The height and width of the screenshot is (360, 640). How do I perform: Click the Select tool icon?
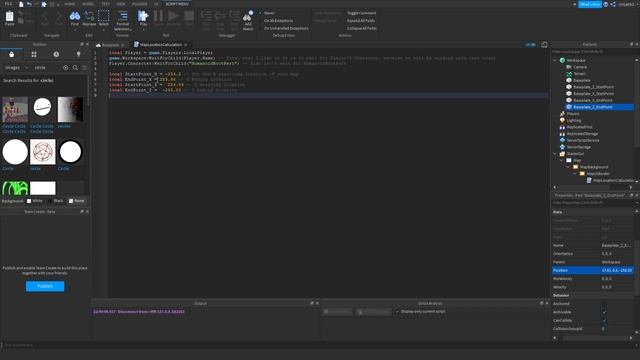click(x=104, y=16)
